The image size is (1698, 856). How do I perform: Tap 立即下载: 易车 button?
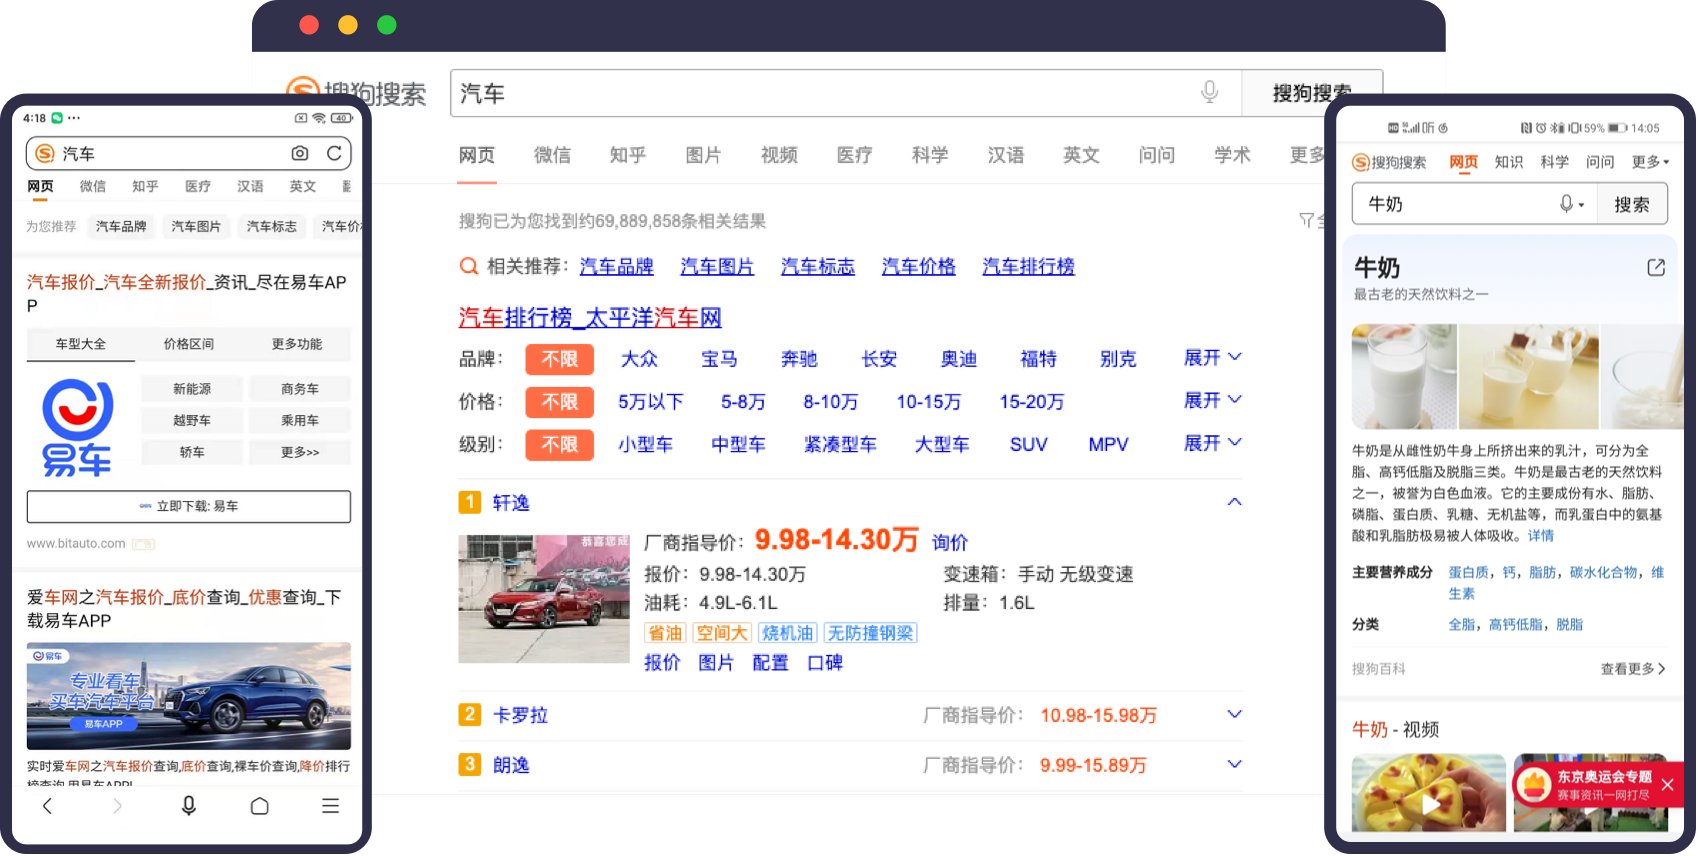[189, 506]
